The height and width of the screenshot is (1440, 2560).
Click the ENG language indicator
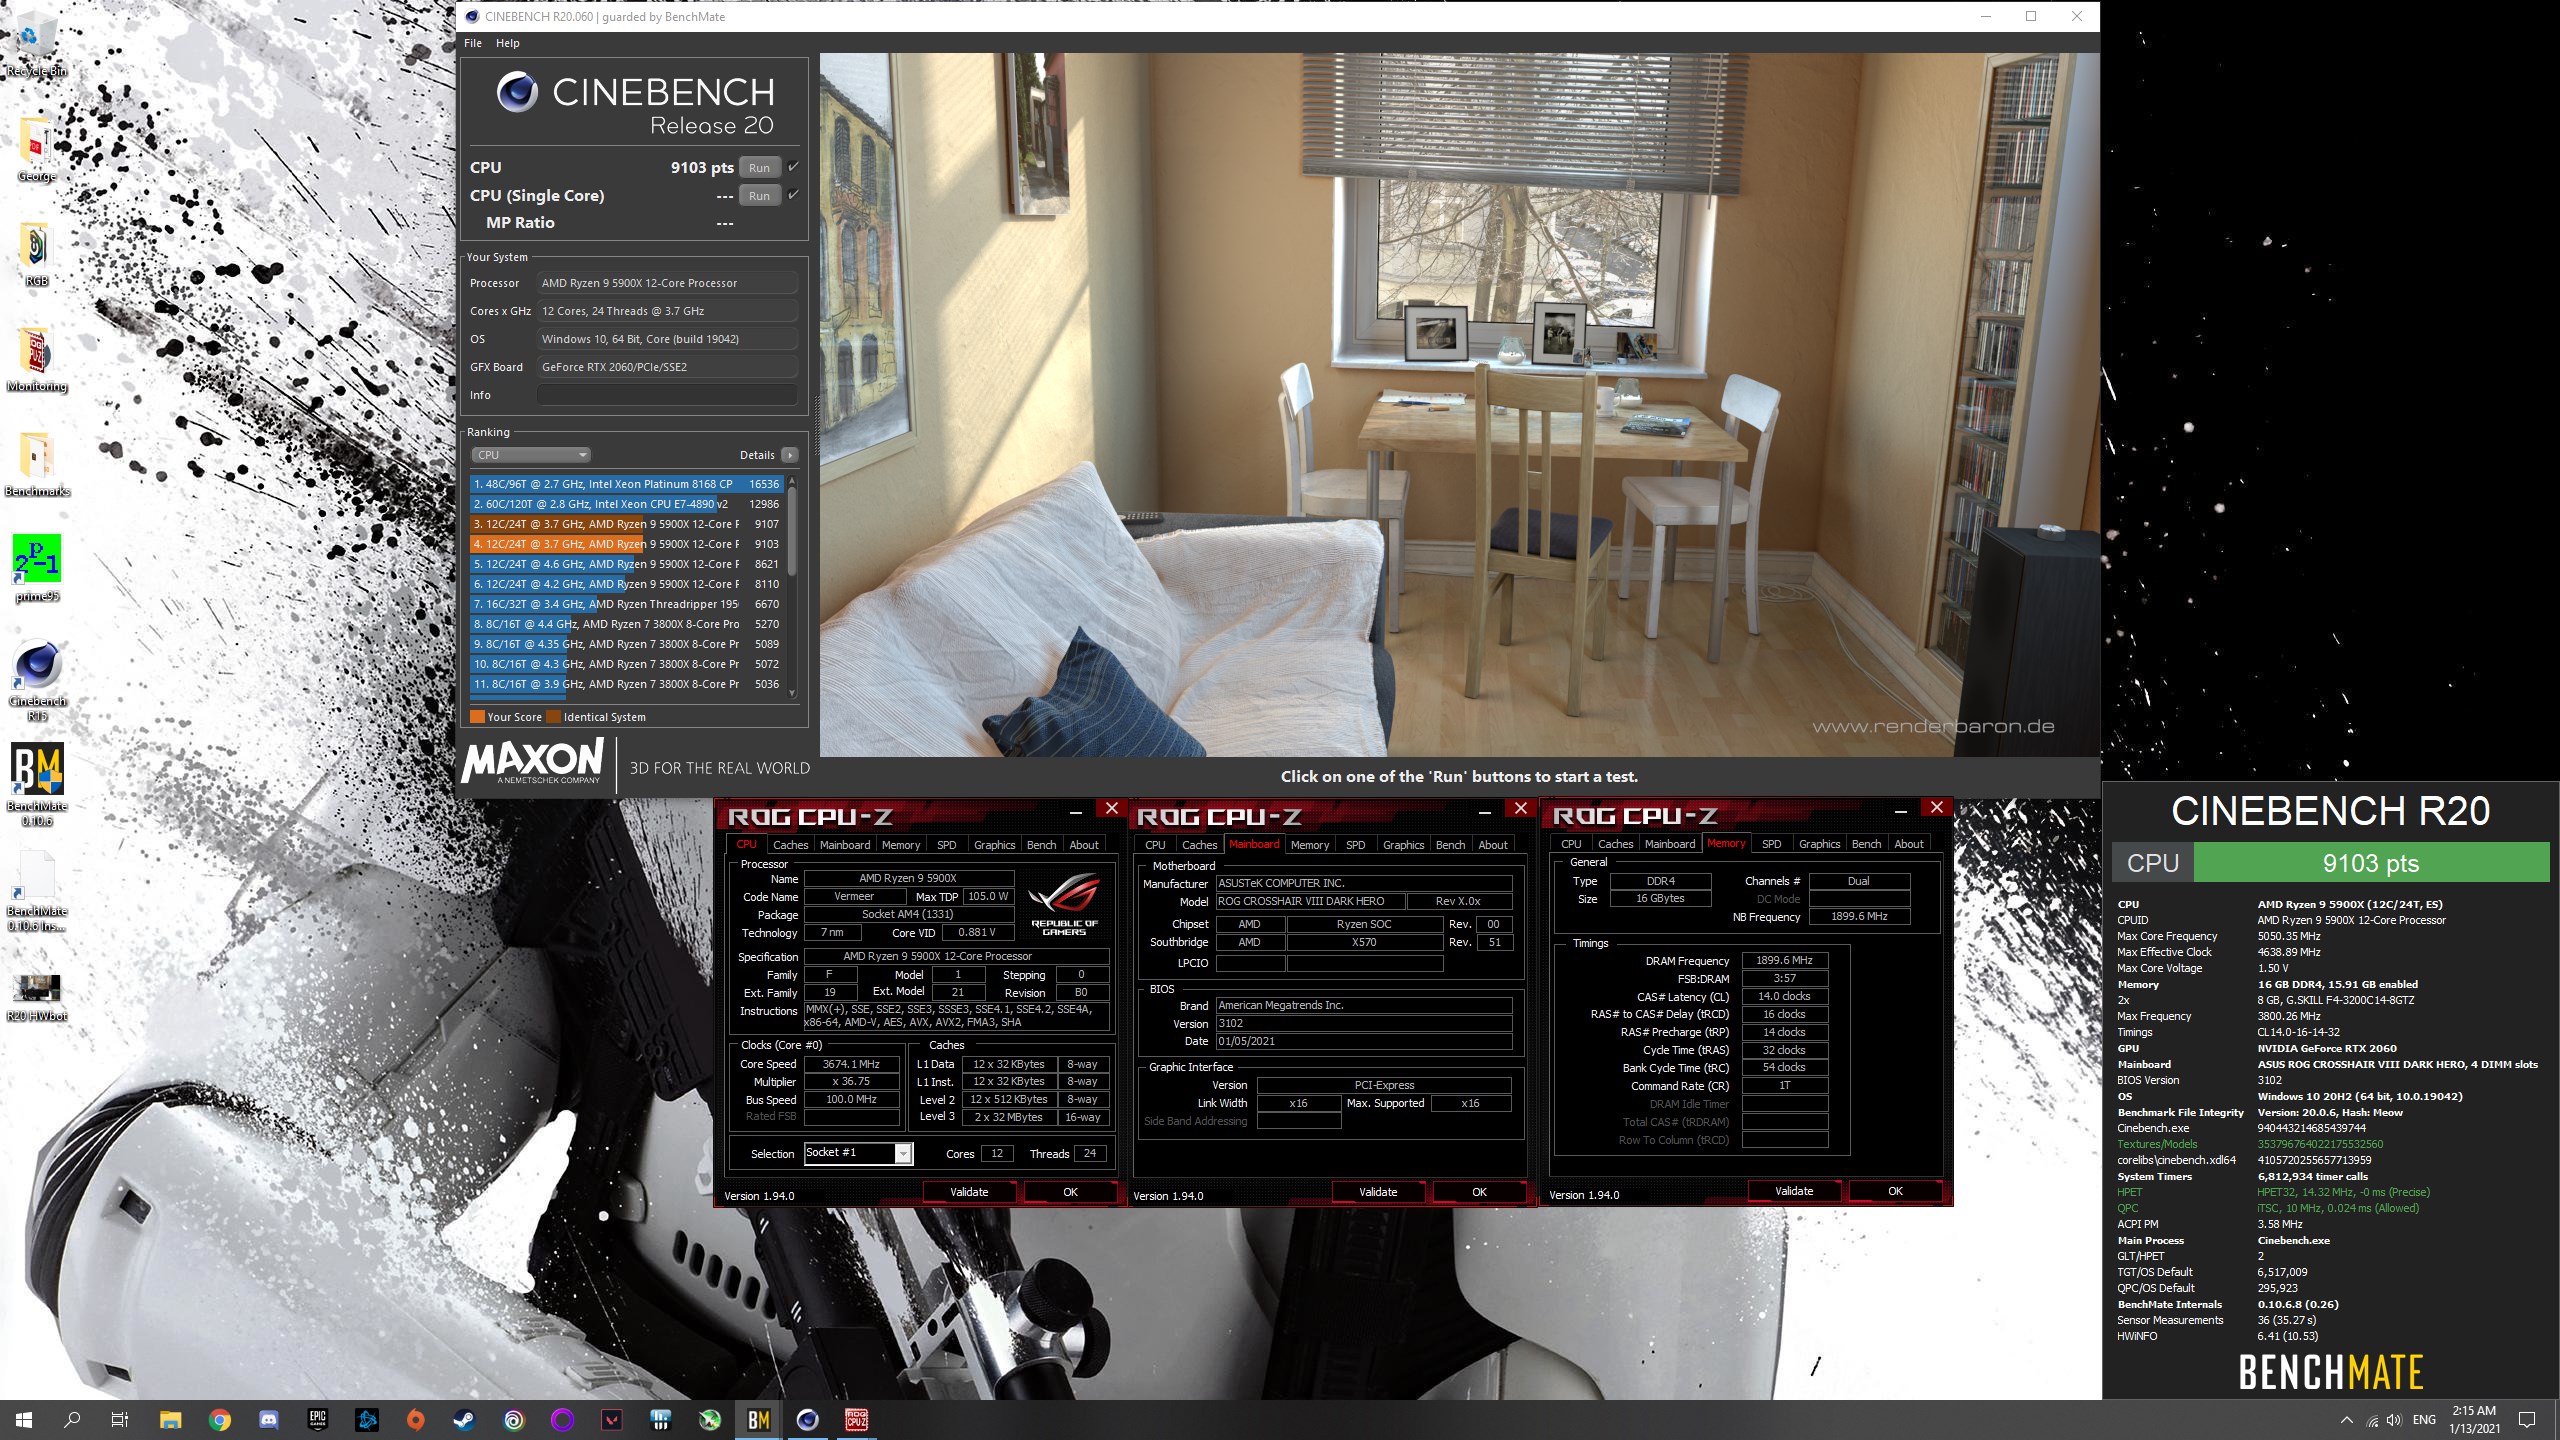click(x=2424, y=1420)
